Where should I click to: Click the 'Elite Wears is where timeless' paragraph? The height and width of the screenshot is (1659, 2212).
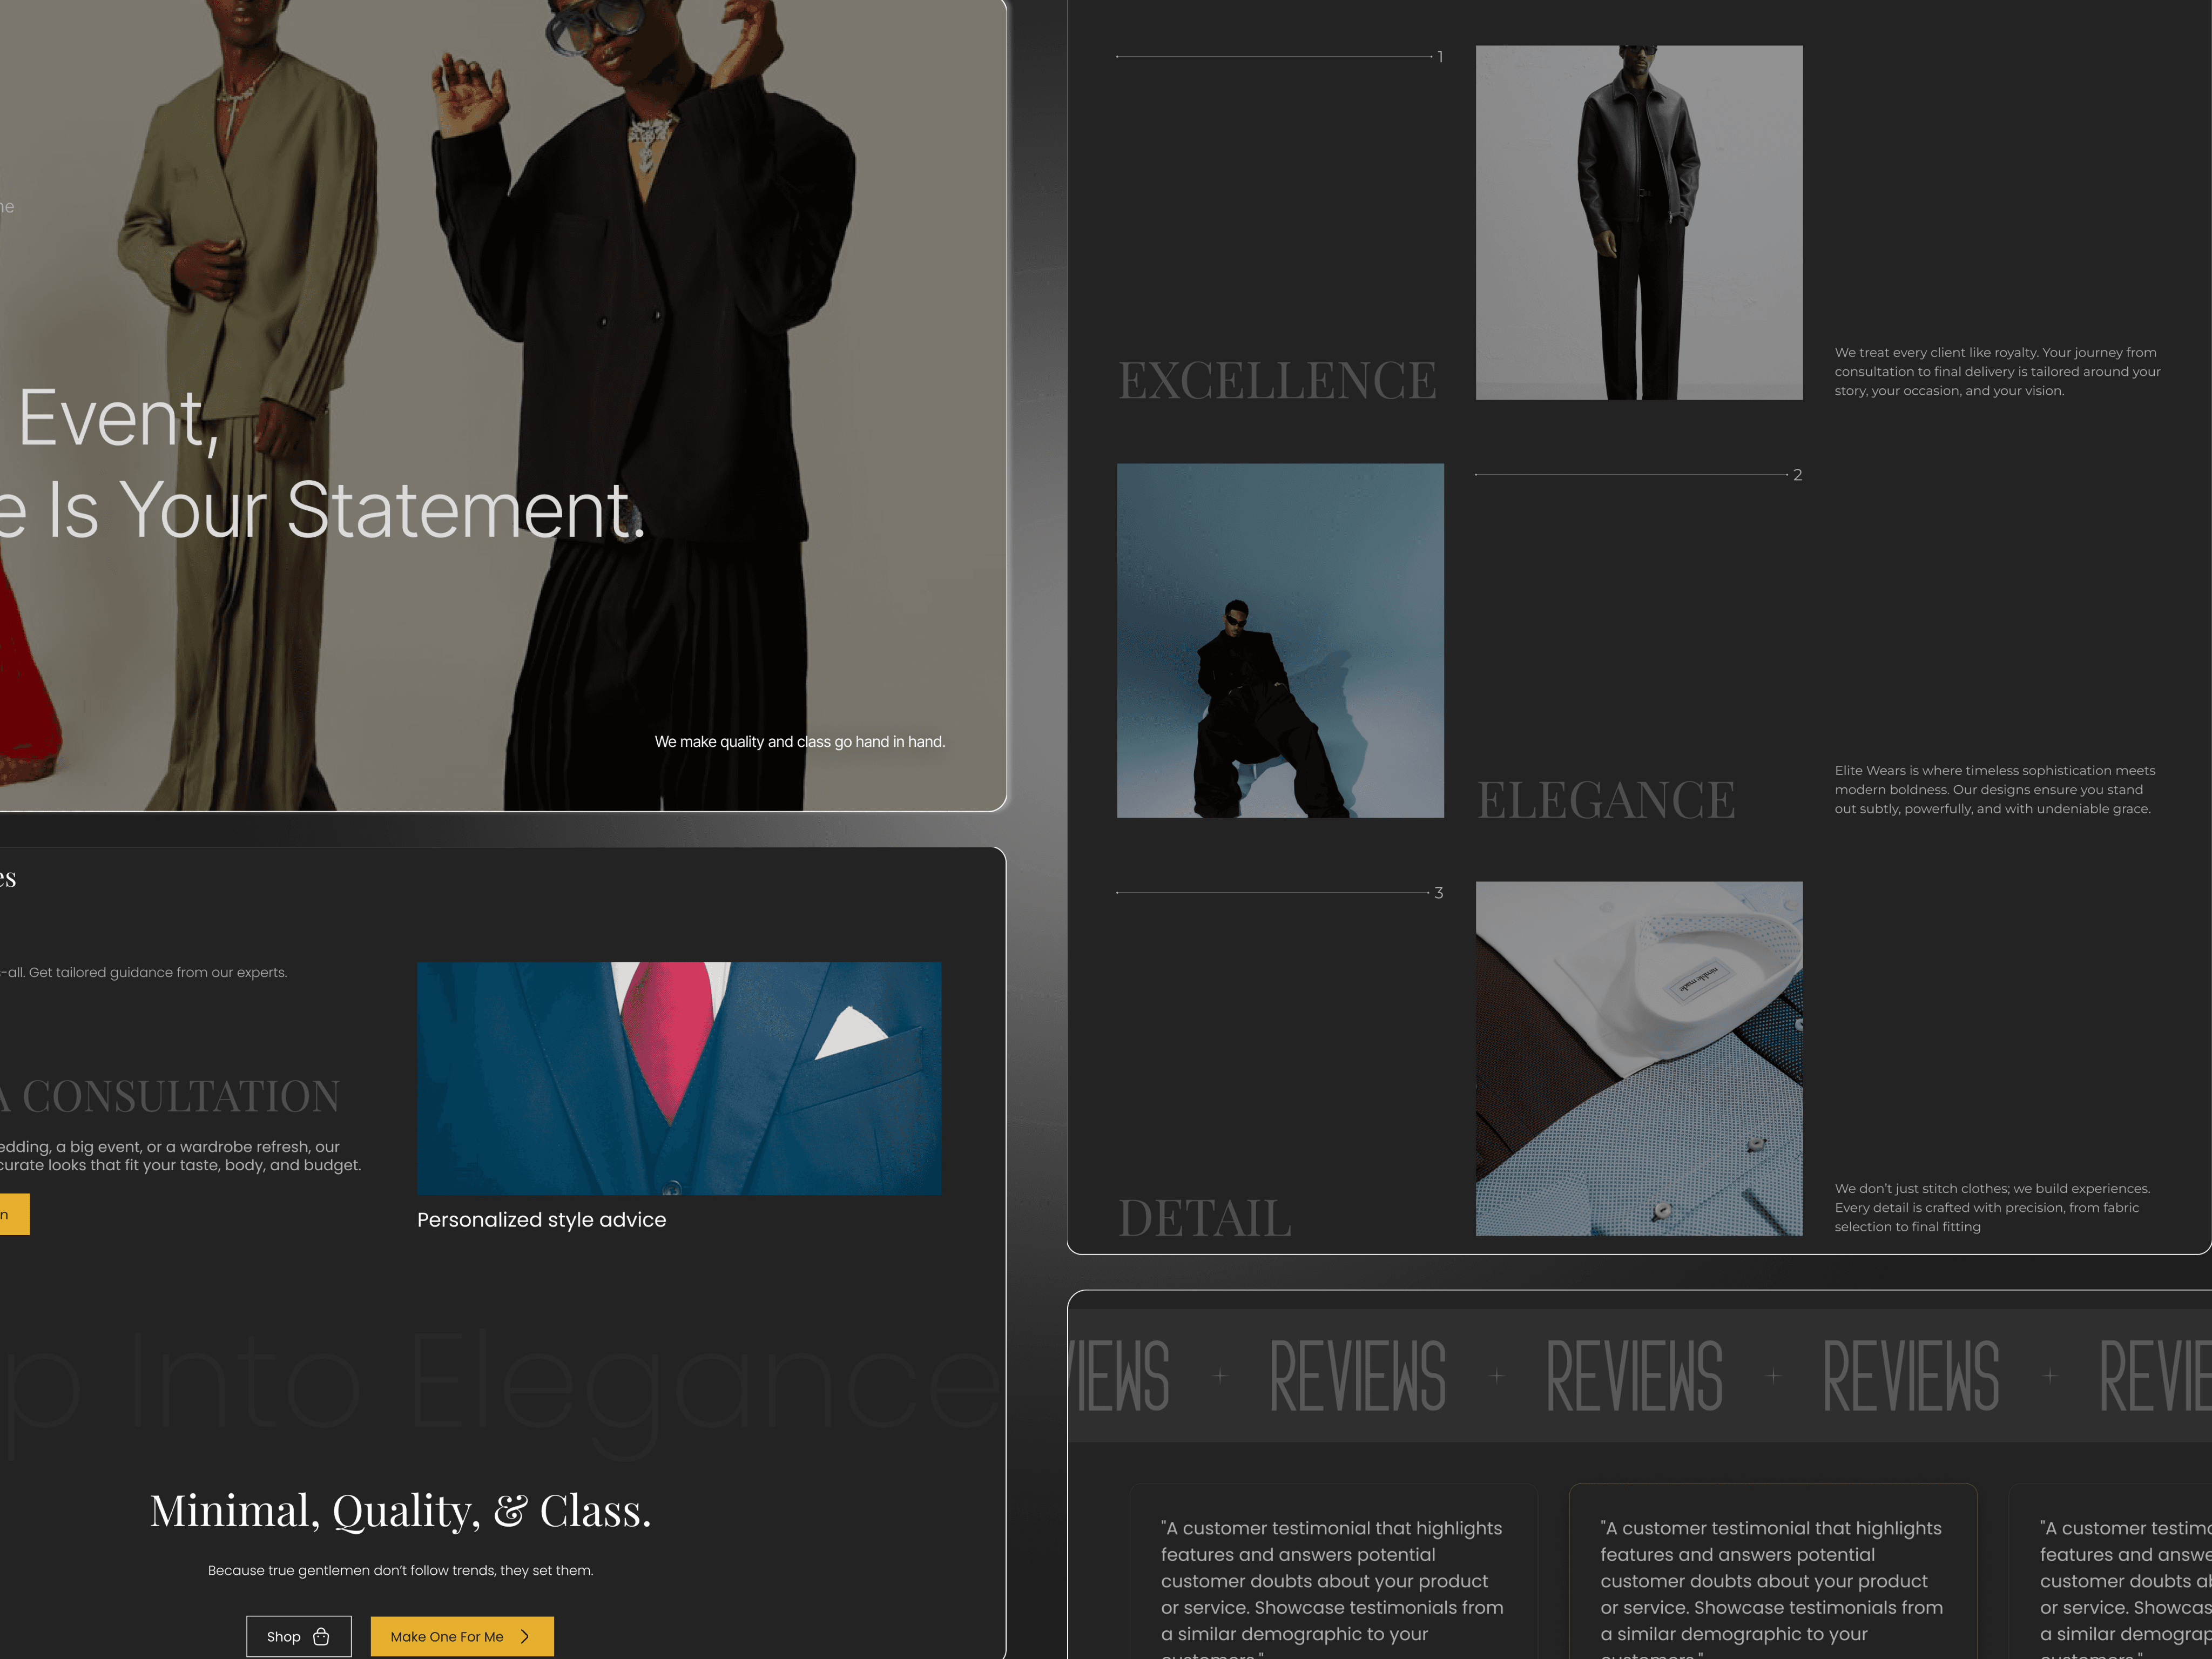1994,790
